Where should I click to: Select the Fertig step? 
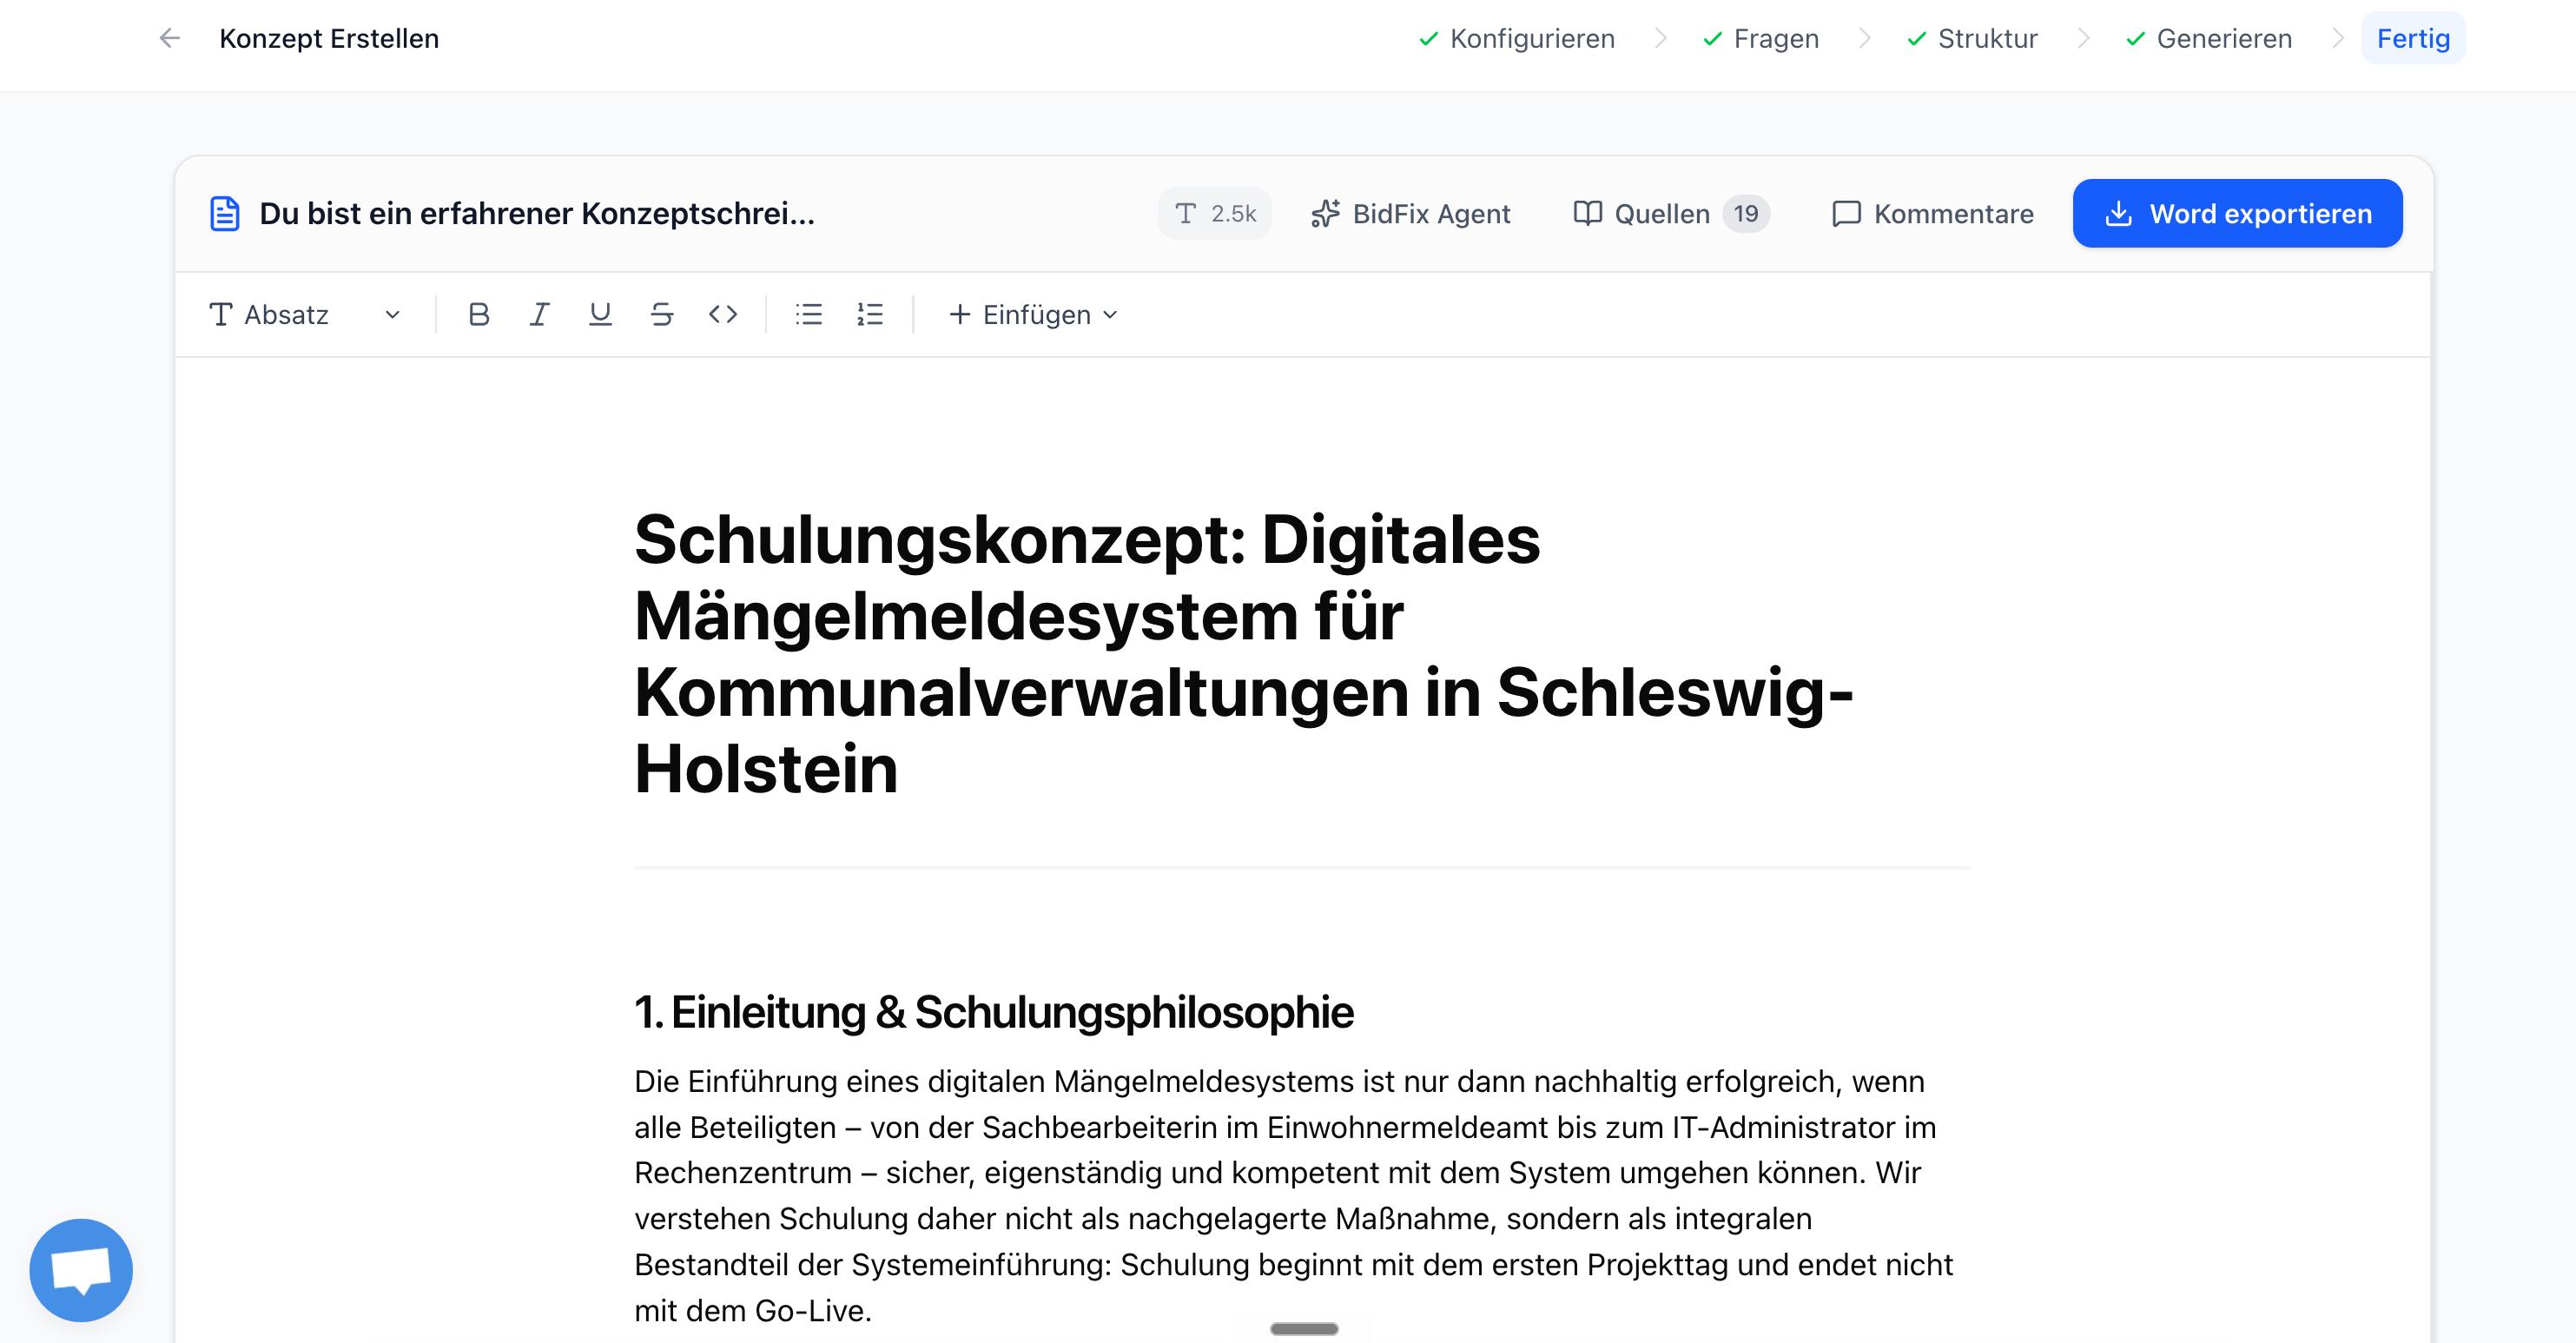2412,38
